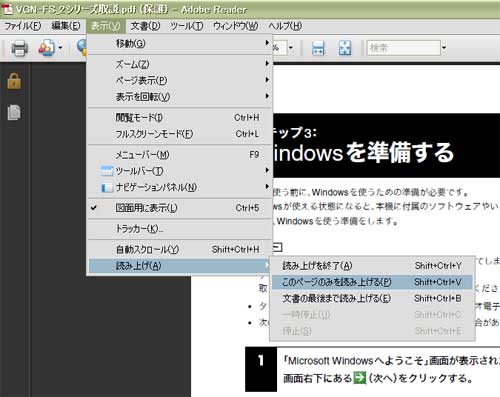Open the ヘルプ(H) menu

[285, 26]
